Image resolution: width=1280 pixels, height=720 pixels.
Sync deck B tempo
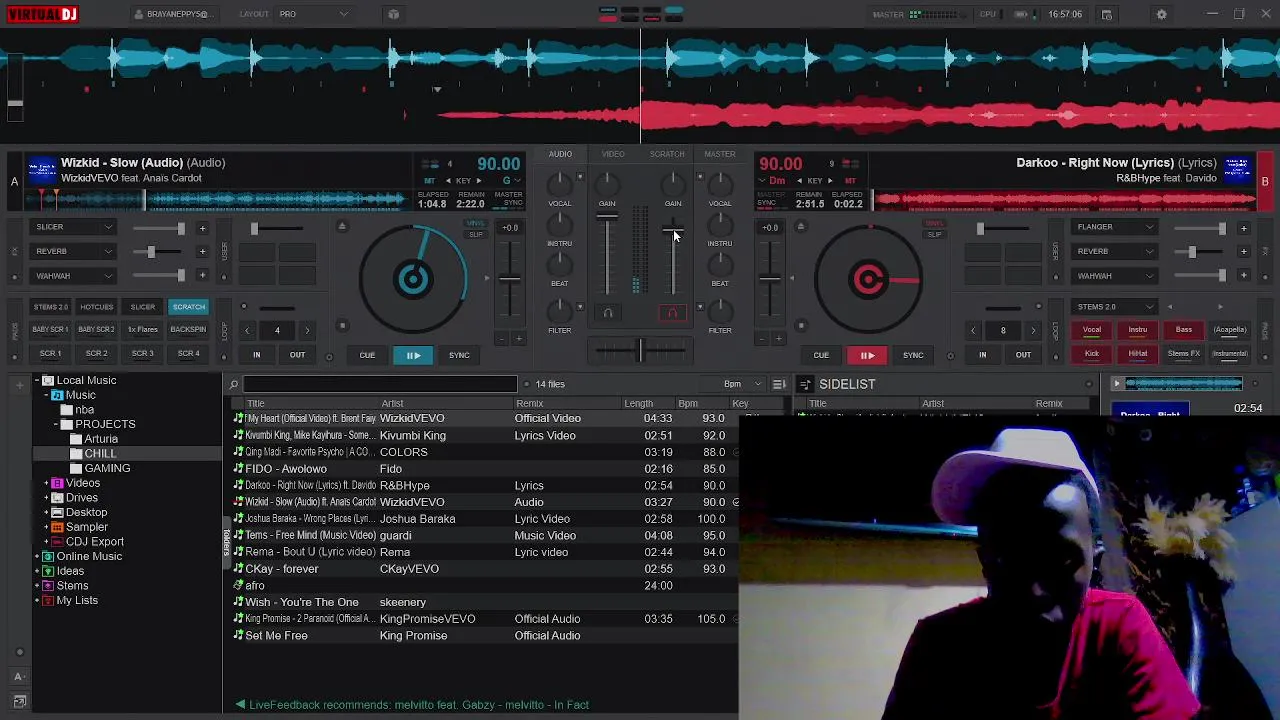[913, 355]
